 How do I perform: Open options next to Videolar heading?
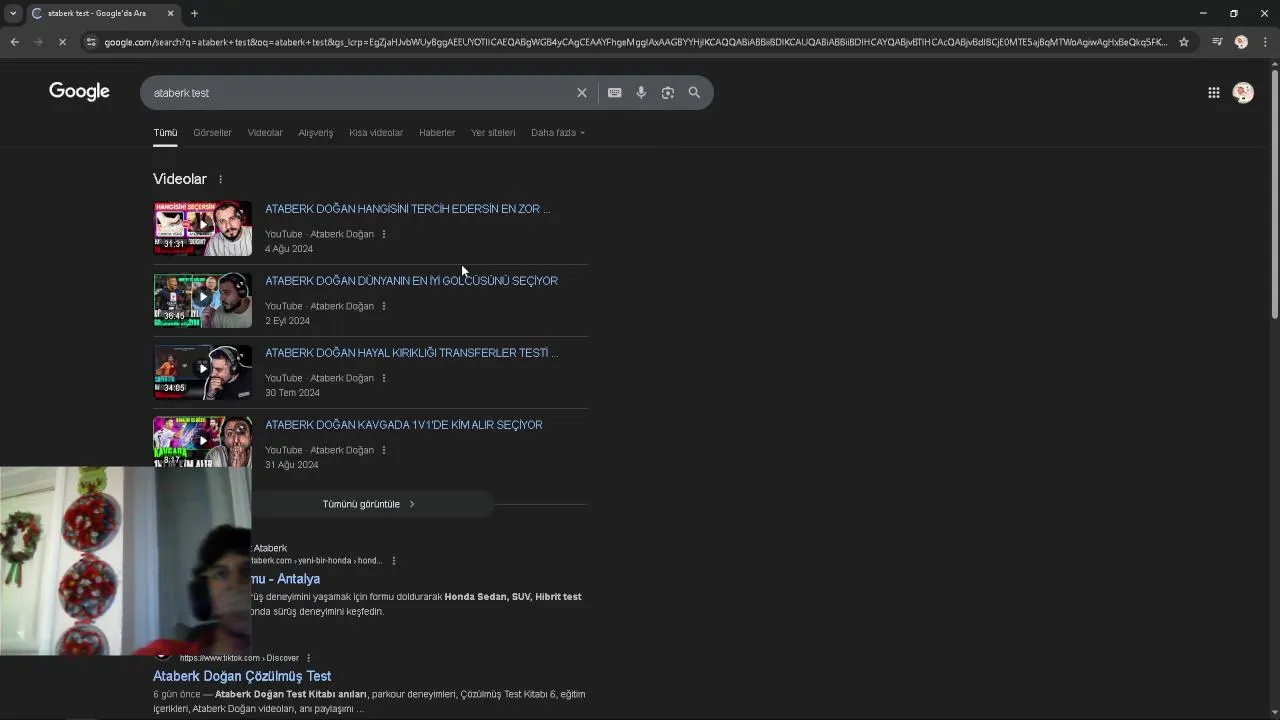(x=220, y=179)
